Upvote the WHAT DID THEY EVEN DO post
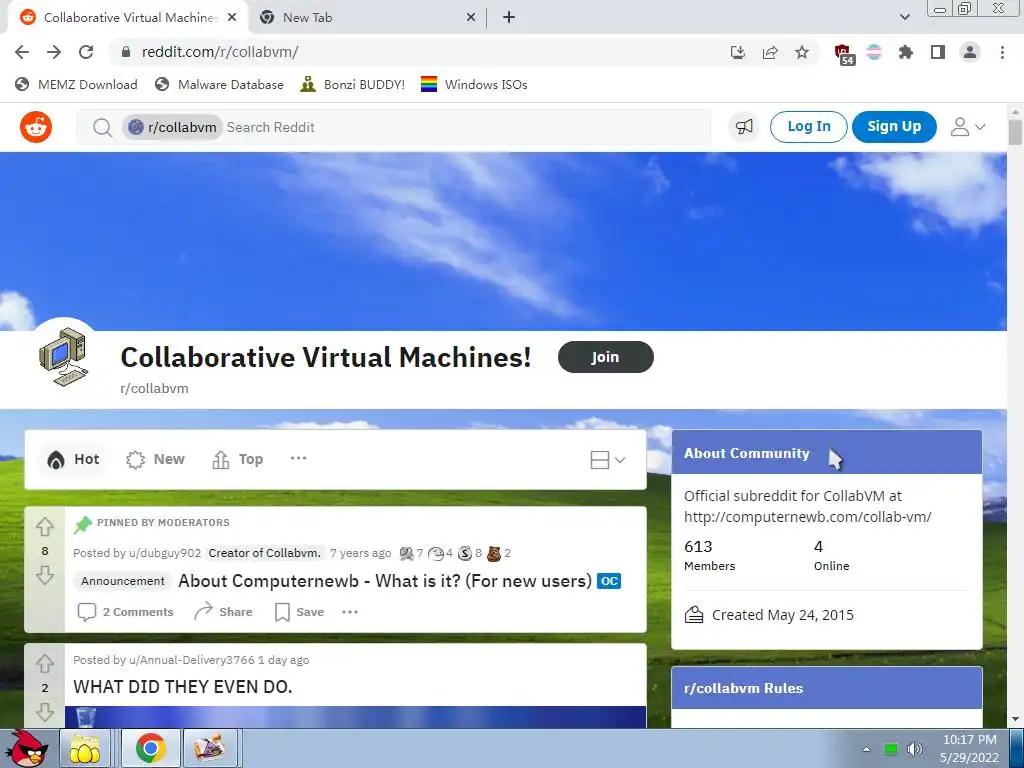The image size is (1024, 768). 44,664
